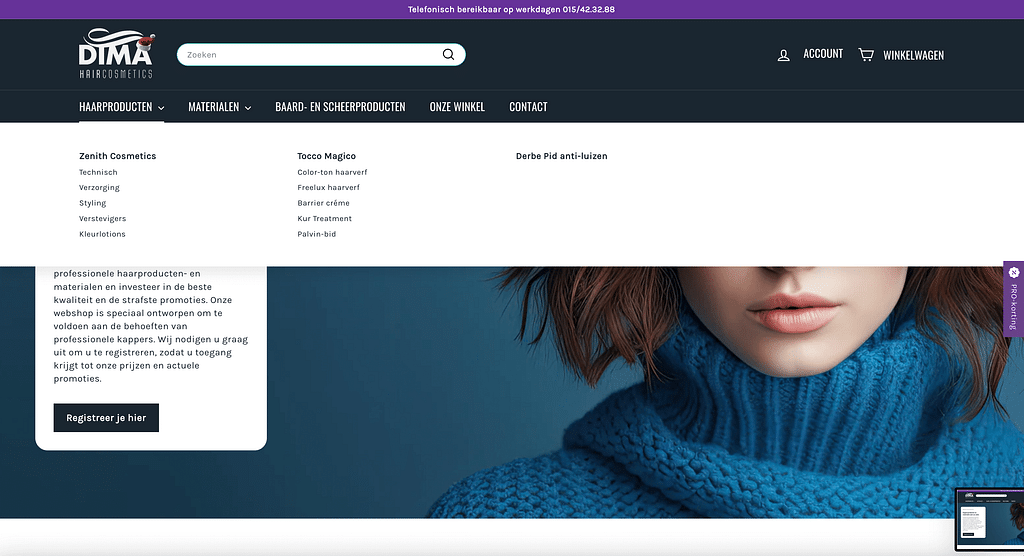The image size is (1024, 556).
Task: Select Verstevigers in the Zenith list
Action: [x=103, y=218]
